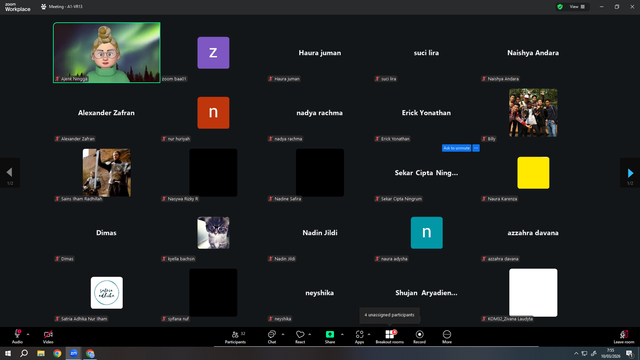This screenshot has width=640, height=360.
Task: Click the purple Z avatar of zoom baa01
Action: click(x=213, y=53)
